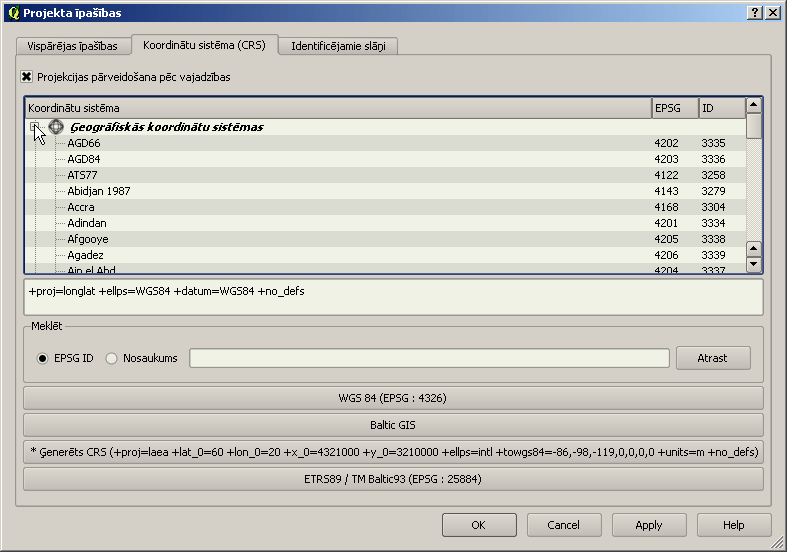Click EPSG value 4202
This screenshot has height=552, width=787.
[x=667, y=143]
